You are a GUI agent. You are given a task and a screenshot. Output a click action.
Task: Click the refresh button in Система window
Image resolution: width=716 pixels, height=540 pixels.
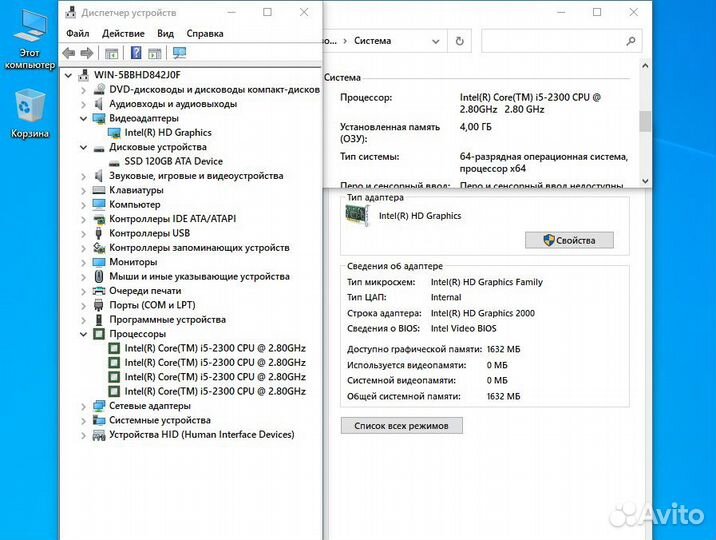click(459, 42)
